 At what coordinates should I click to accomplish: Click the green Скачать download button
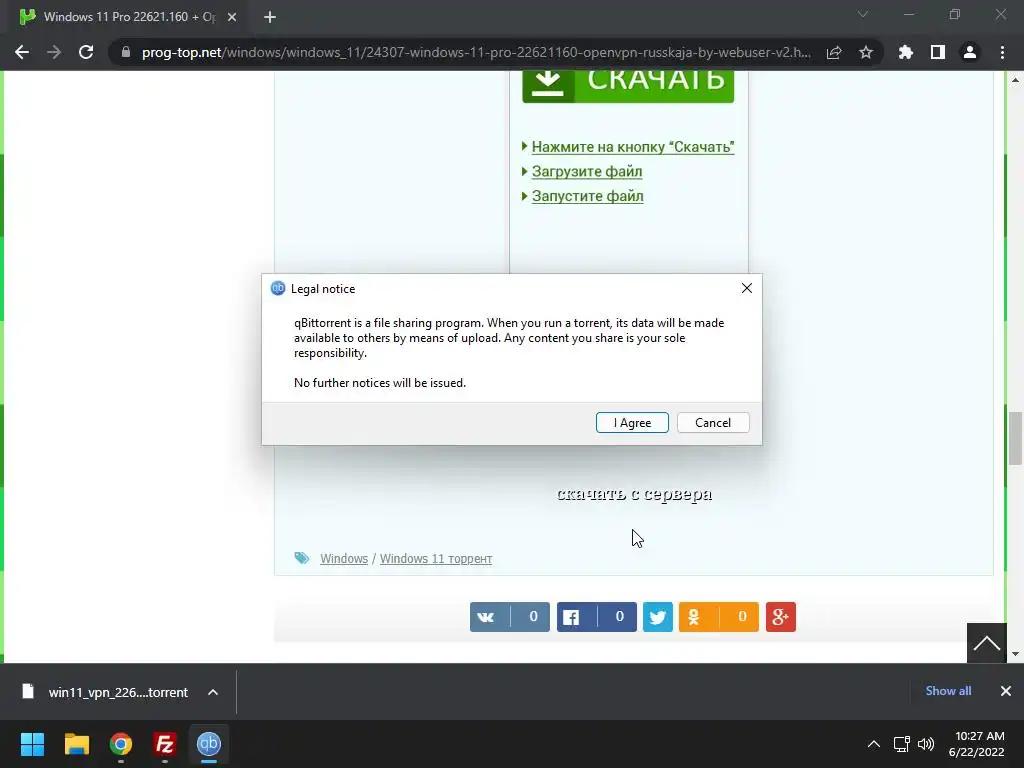[x=628, y=86]
